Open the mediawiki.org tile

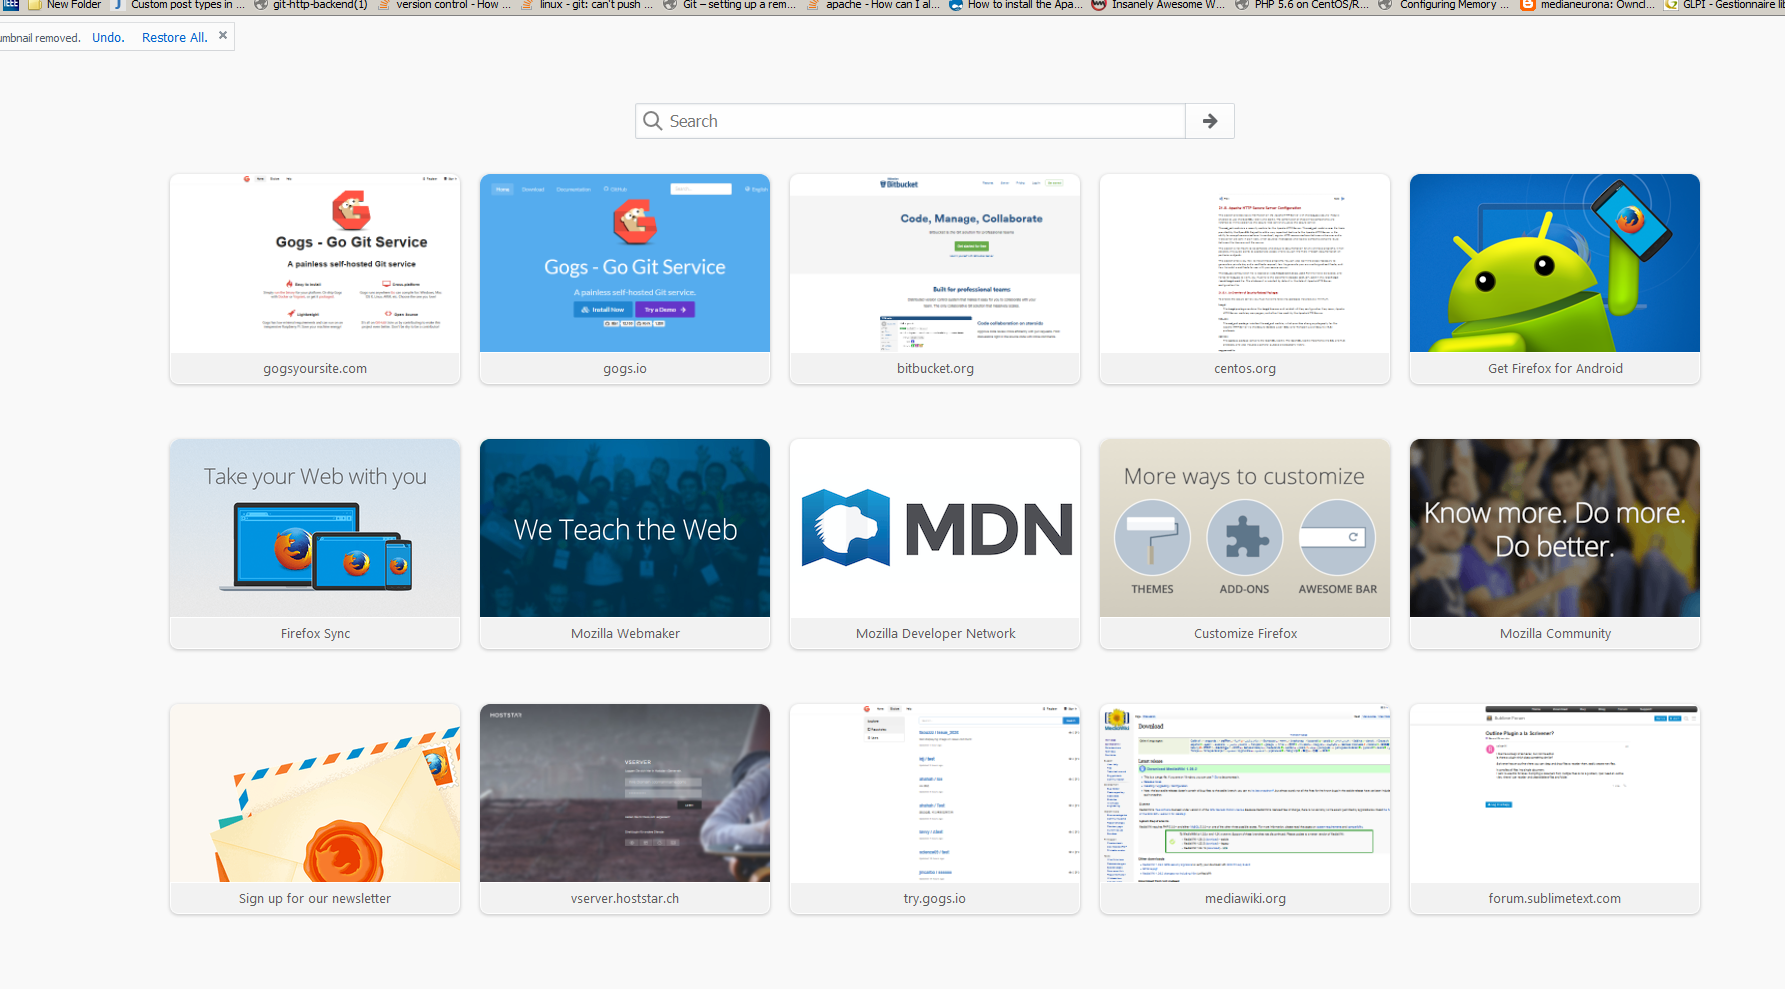[x=1245, y=809]
